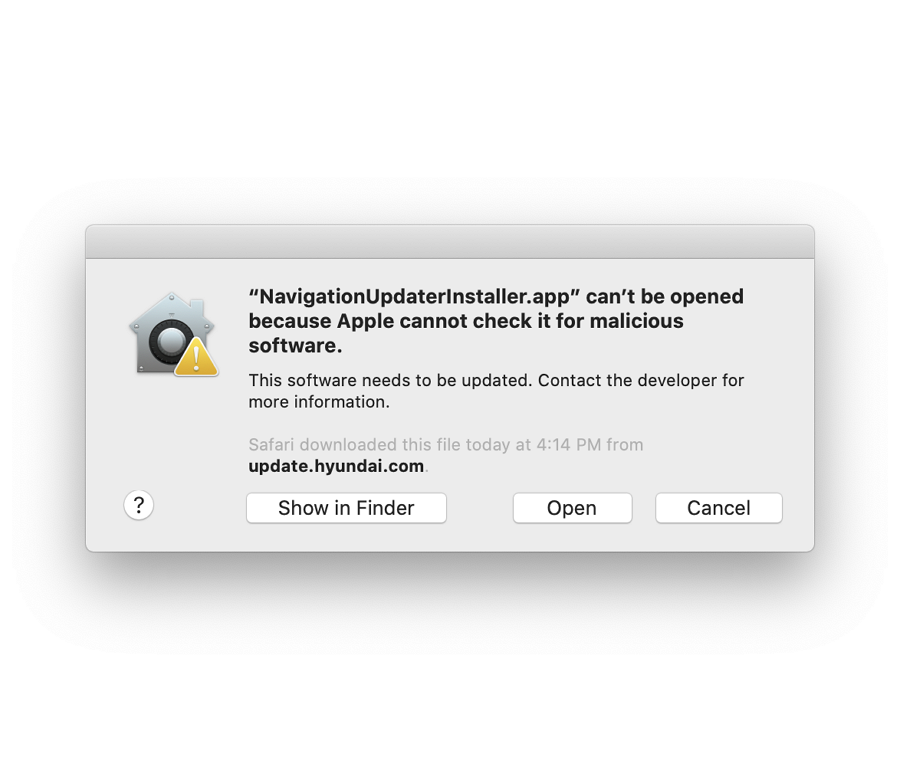
Task: Reveal the app with Show in Finder
Action: coord(346,508)
